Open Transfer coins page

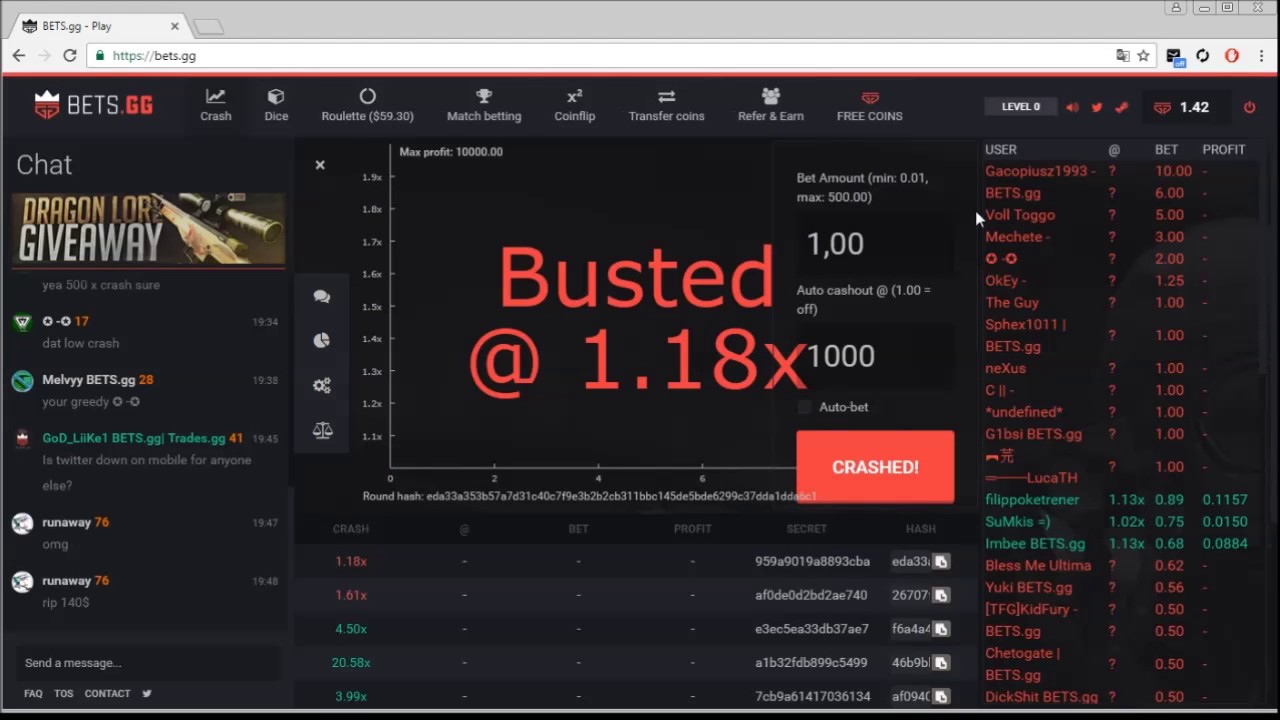(666, 105)
